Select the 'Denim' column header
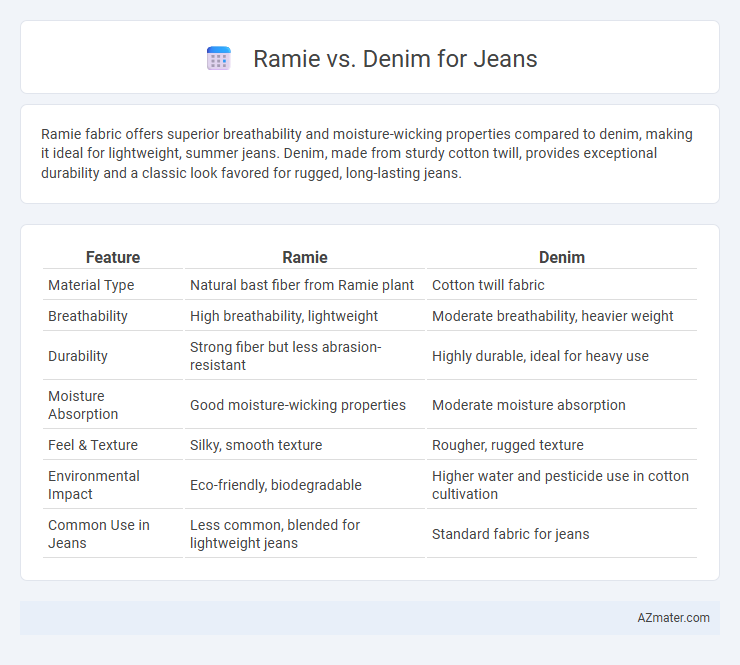The width and height of the screenshot is (740, 665). click(x=562, y=257)
